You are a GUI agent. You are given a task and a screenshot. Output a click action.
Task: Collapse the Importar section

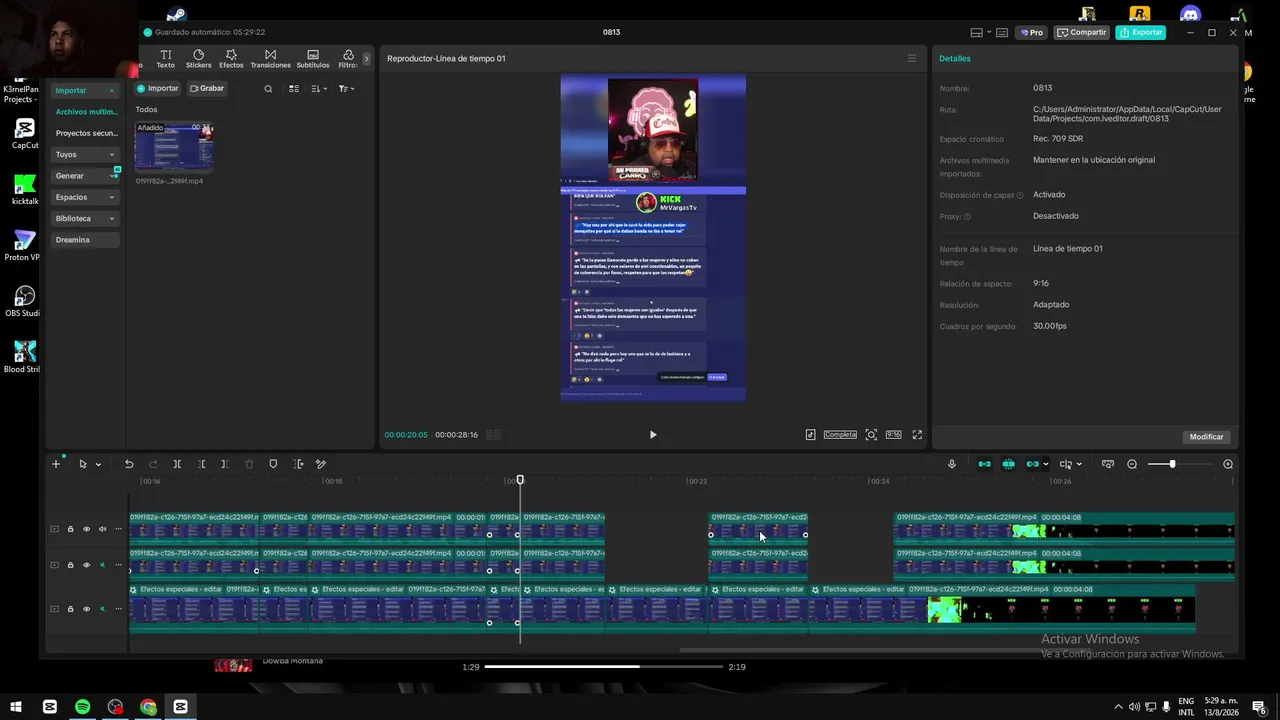point(111,91)
